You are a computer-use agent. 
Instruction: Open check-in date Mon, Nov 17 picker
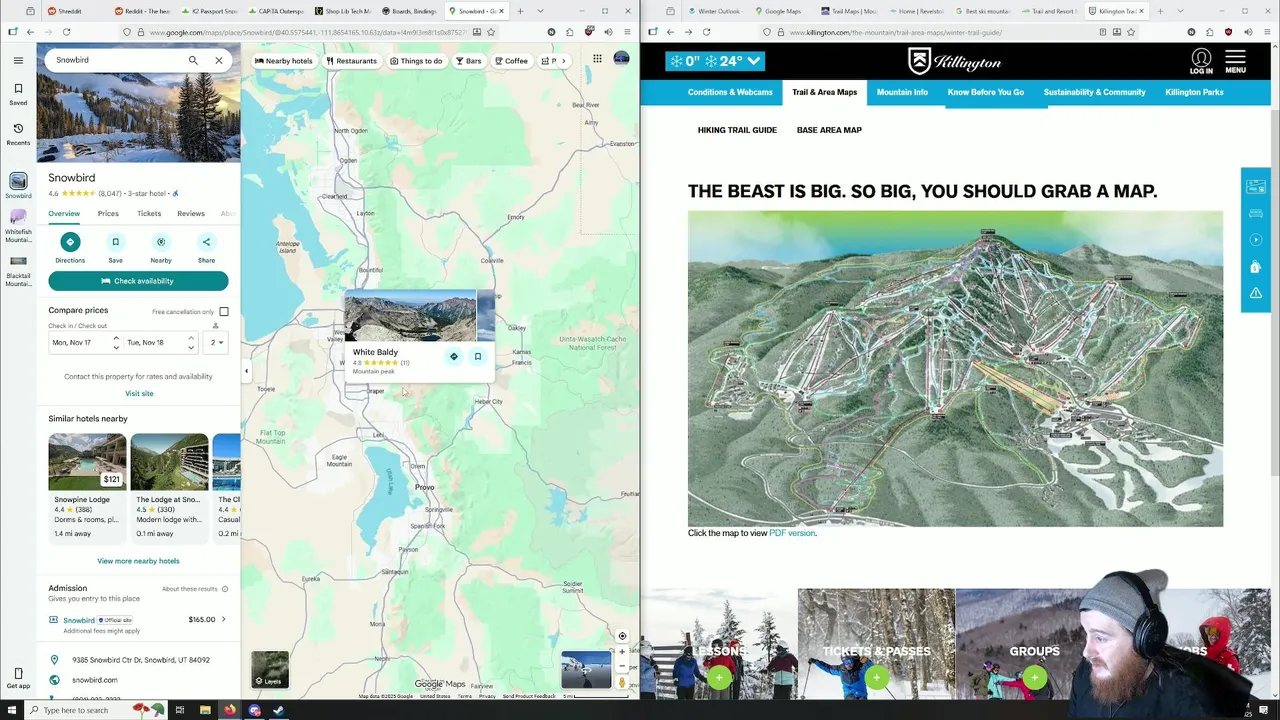tap(84, 342)
